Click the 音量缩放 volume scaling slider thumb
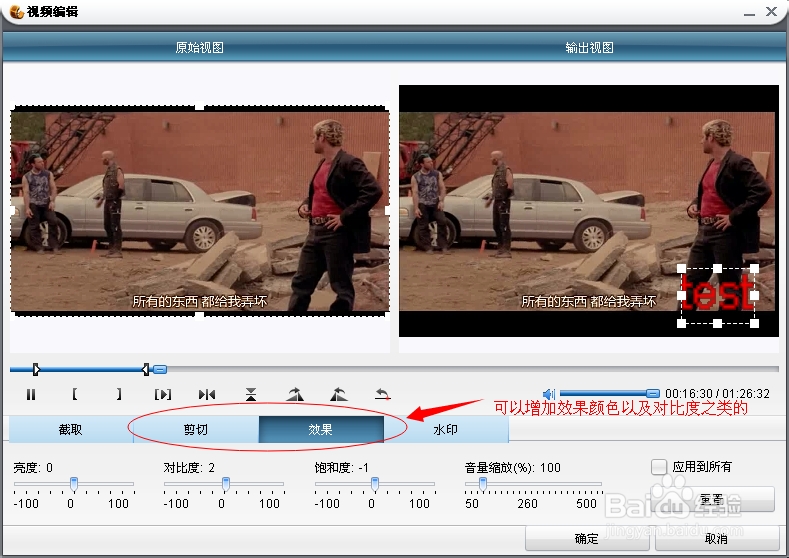The height and width of the screenshot is (558, 789). pos(483,484)
